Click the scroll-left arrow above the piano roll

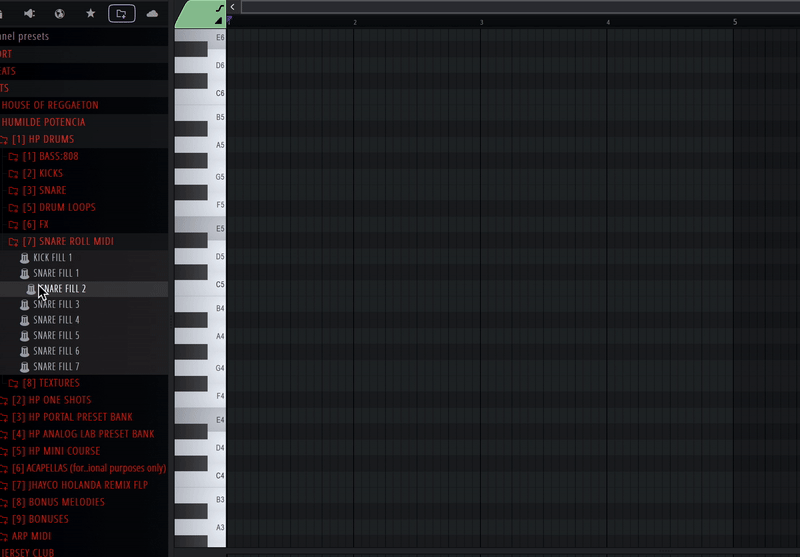233,7
